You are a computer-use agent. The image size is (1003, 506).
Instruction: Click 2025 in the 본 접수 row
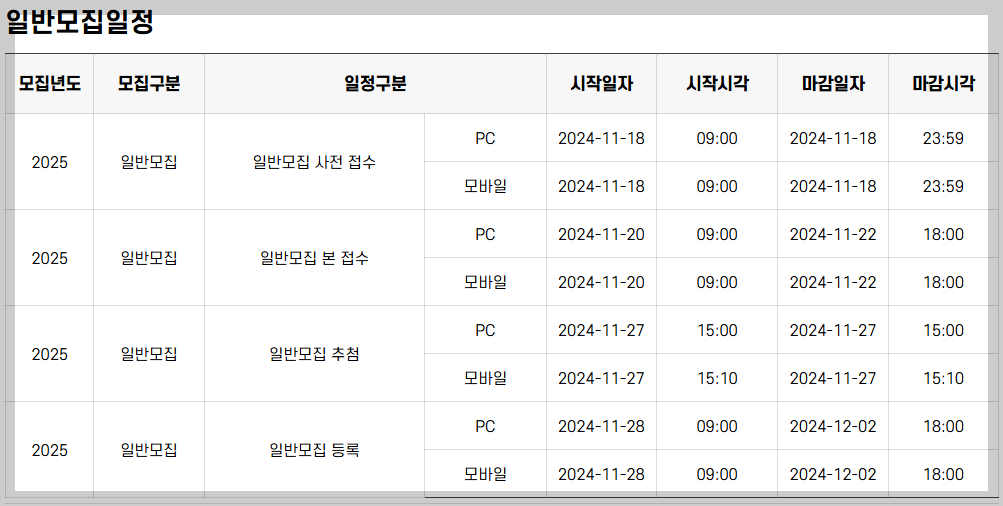pos(50,258)
